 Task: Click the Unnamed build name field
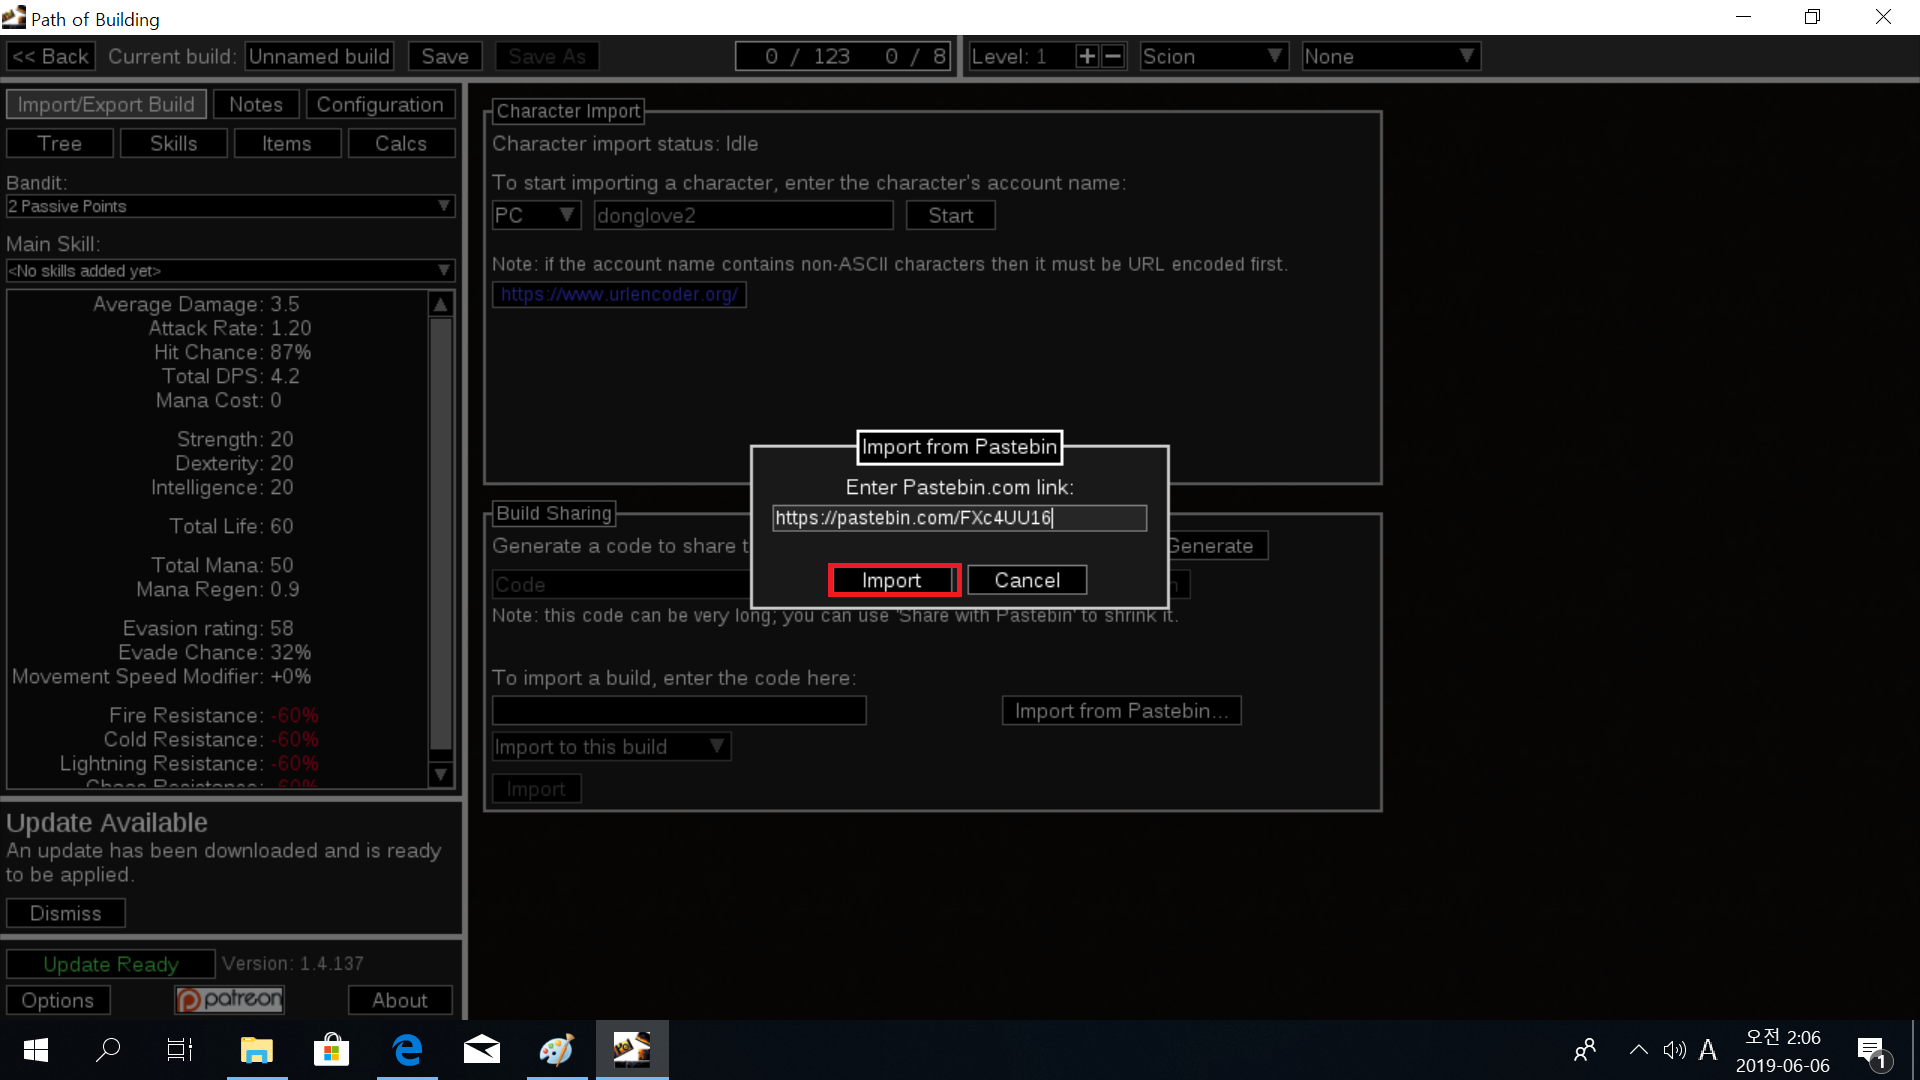319,57
